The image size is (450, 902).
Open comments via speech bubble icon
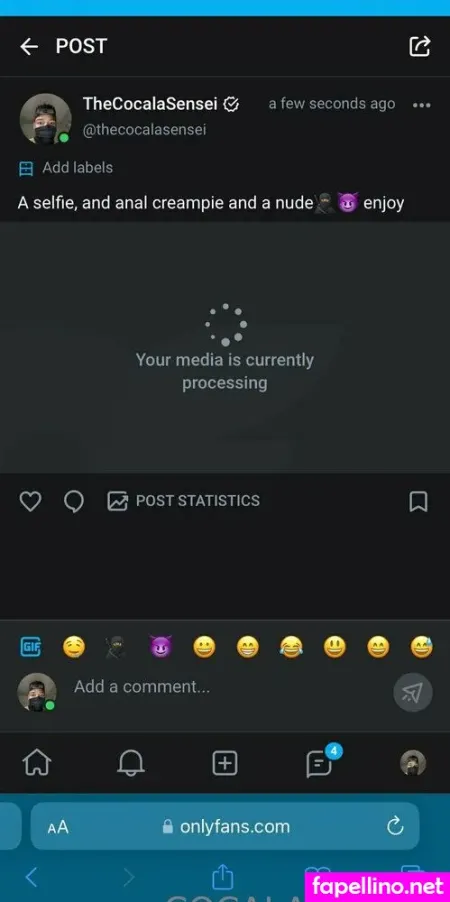coord(74,501)
